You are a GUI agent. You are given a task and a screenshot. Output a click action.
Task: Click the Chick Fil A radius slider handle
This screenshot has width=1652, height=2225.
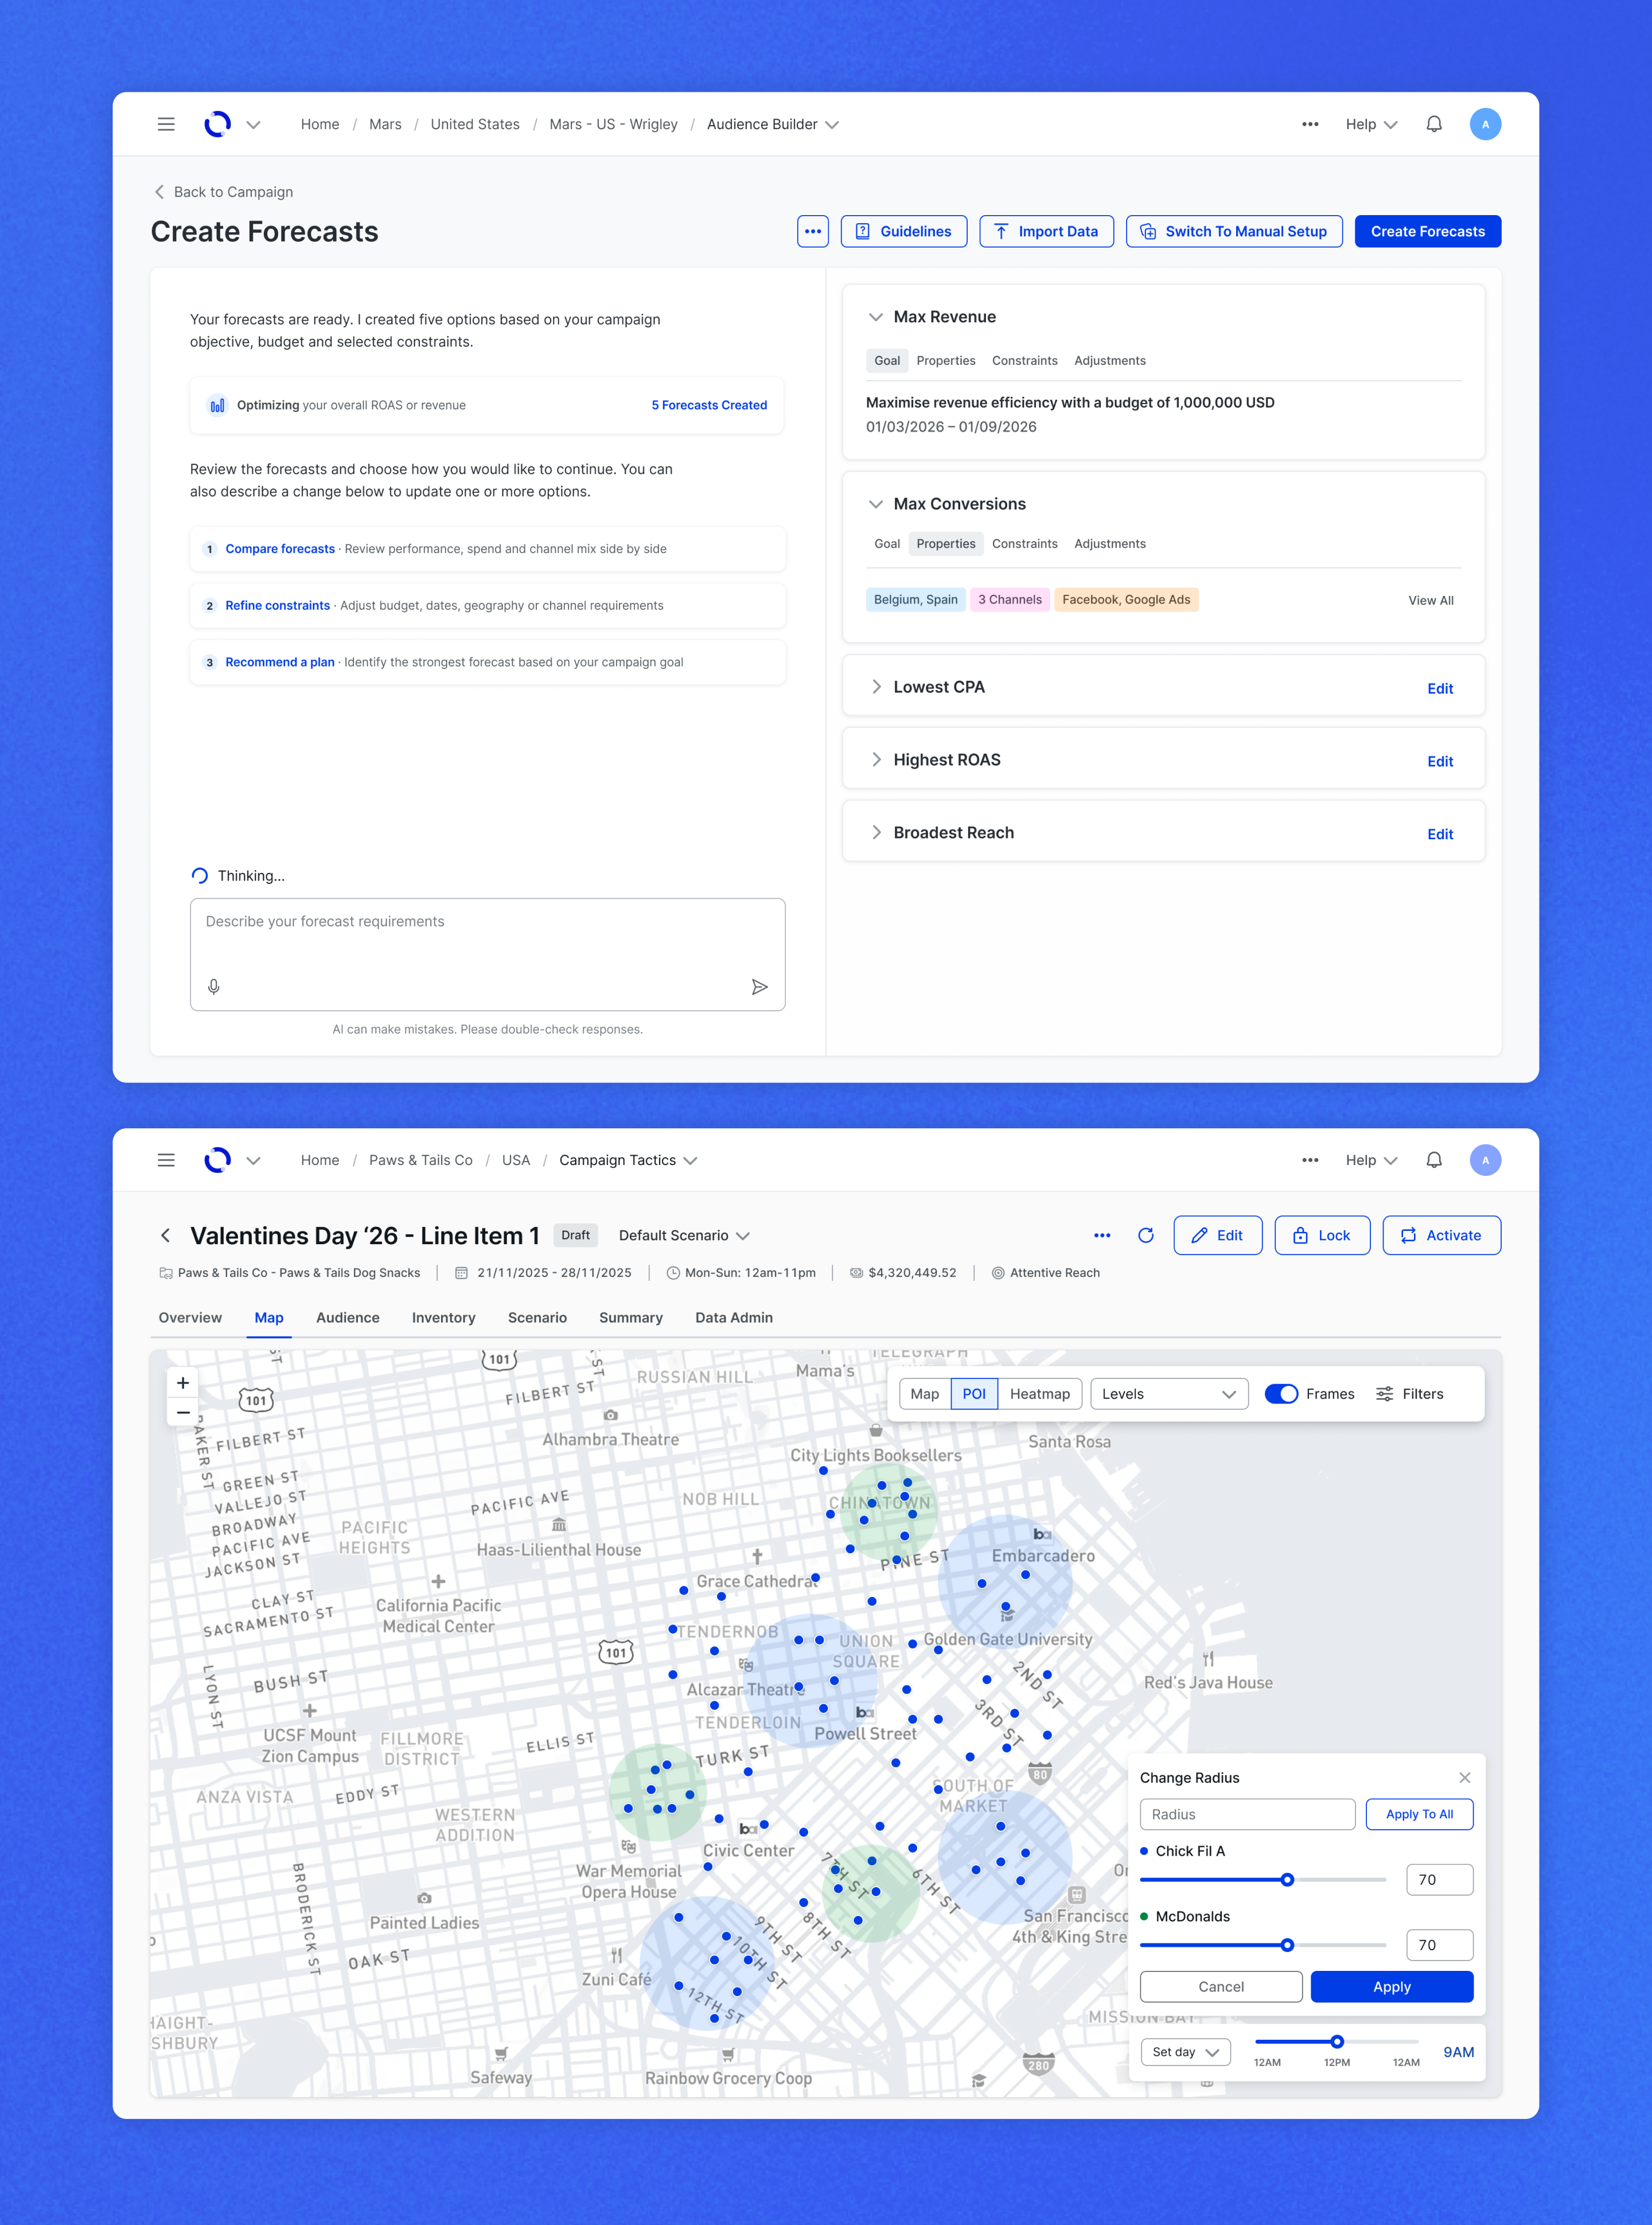(1287, 1880)
